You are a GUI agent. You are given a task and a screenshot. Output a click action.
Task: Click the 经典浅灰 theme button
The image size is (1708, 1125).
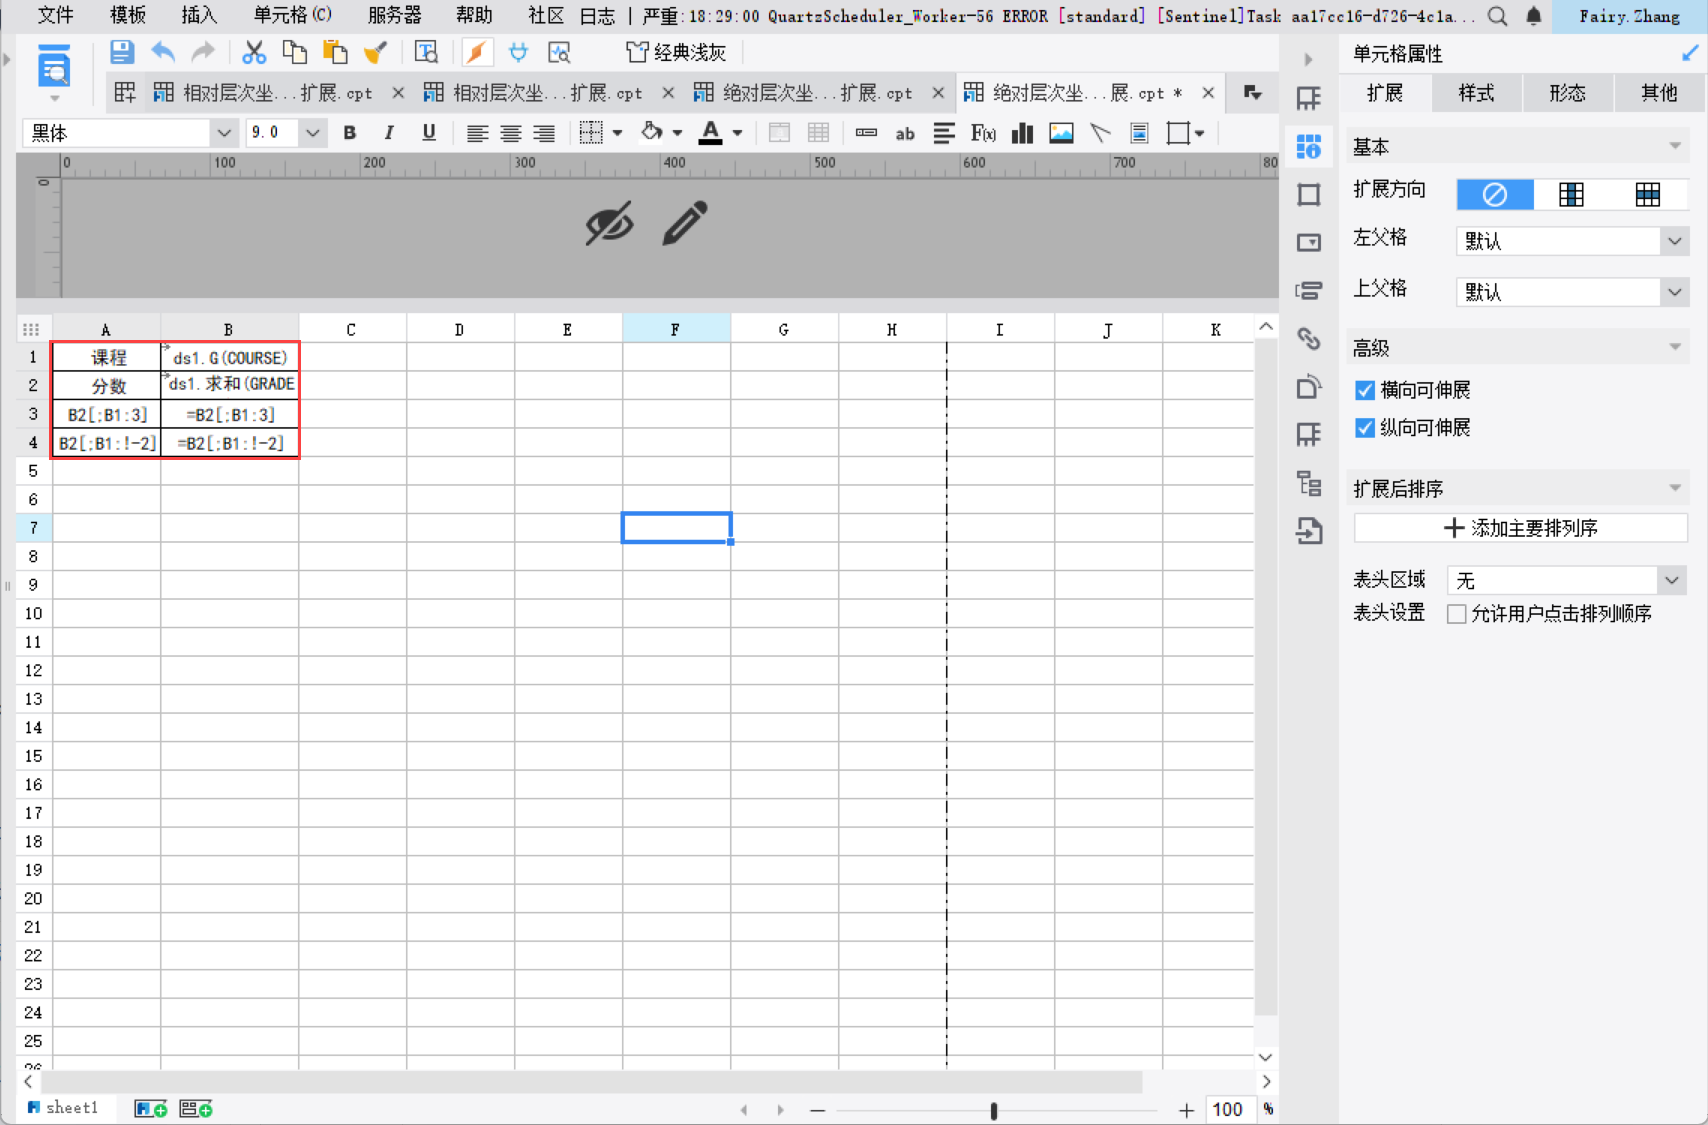(x=676, y=52)
